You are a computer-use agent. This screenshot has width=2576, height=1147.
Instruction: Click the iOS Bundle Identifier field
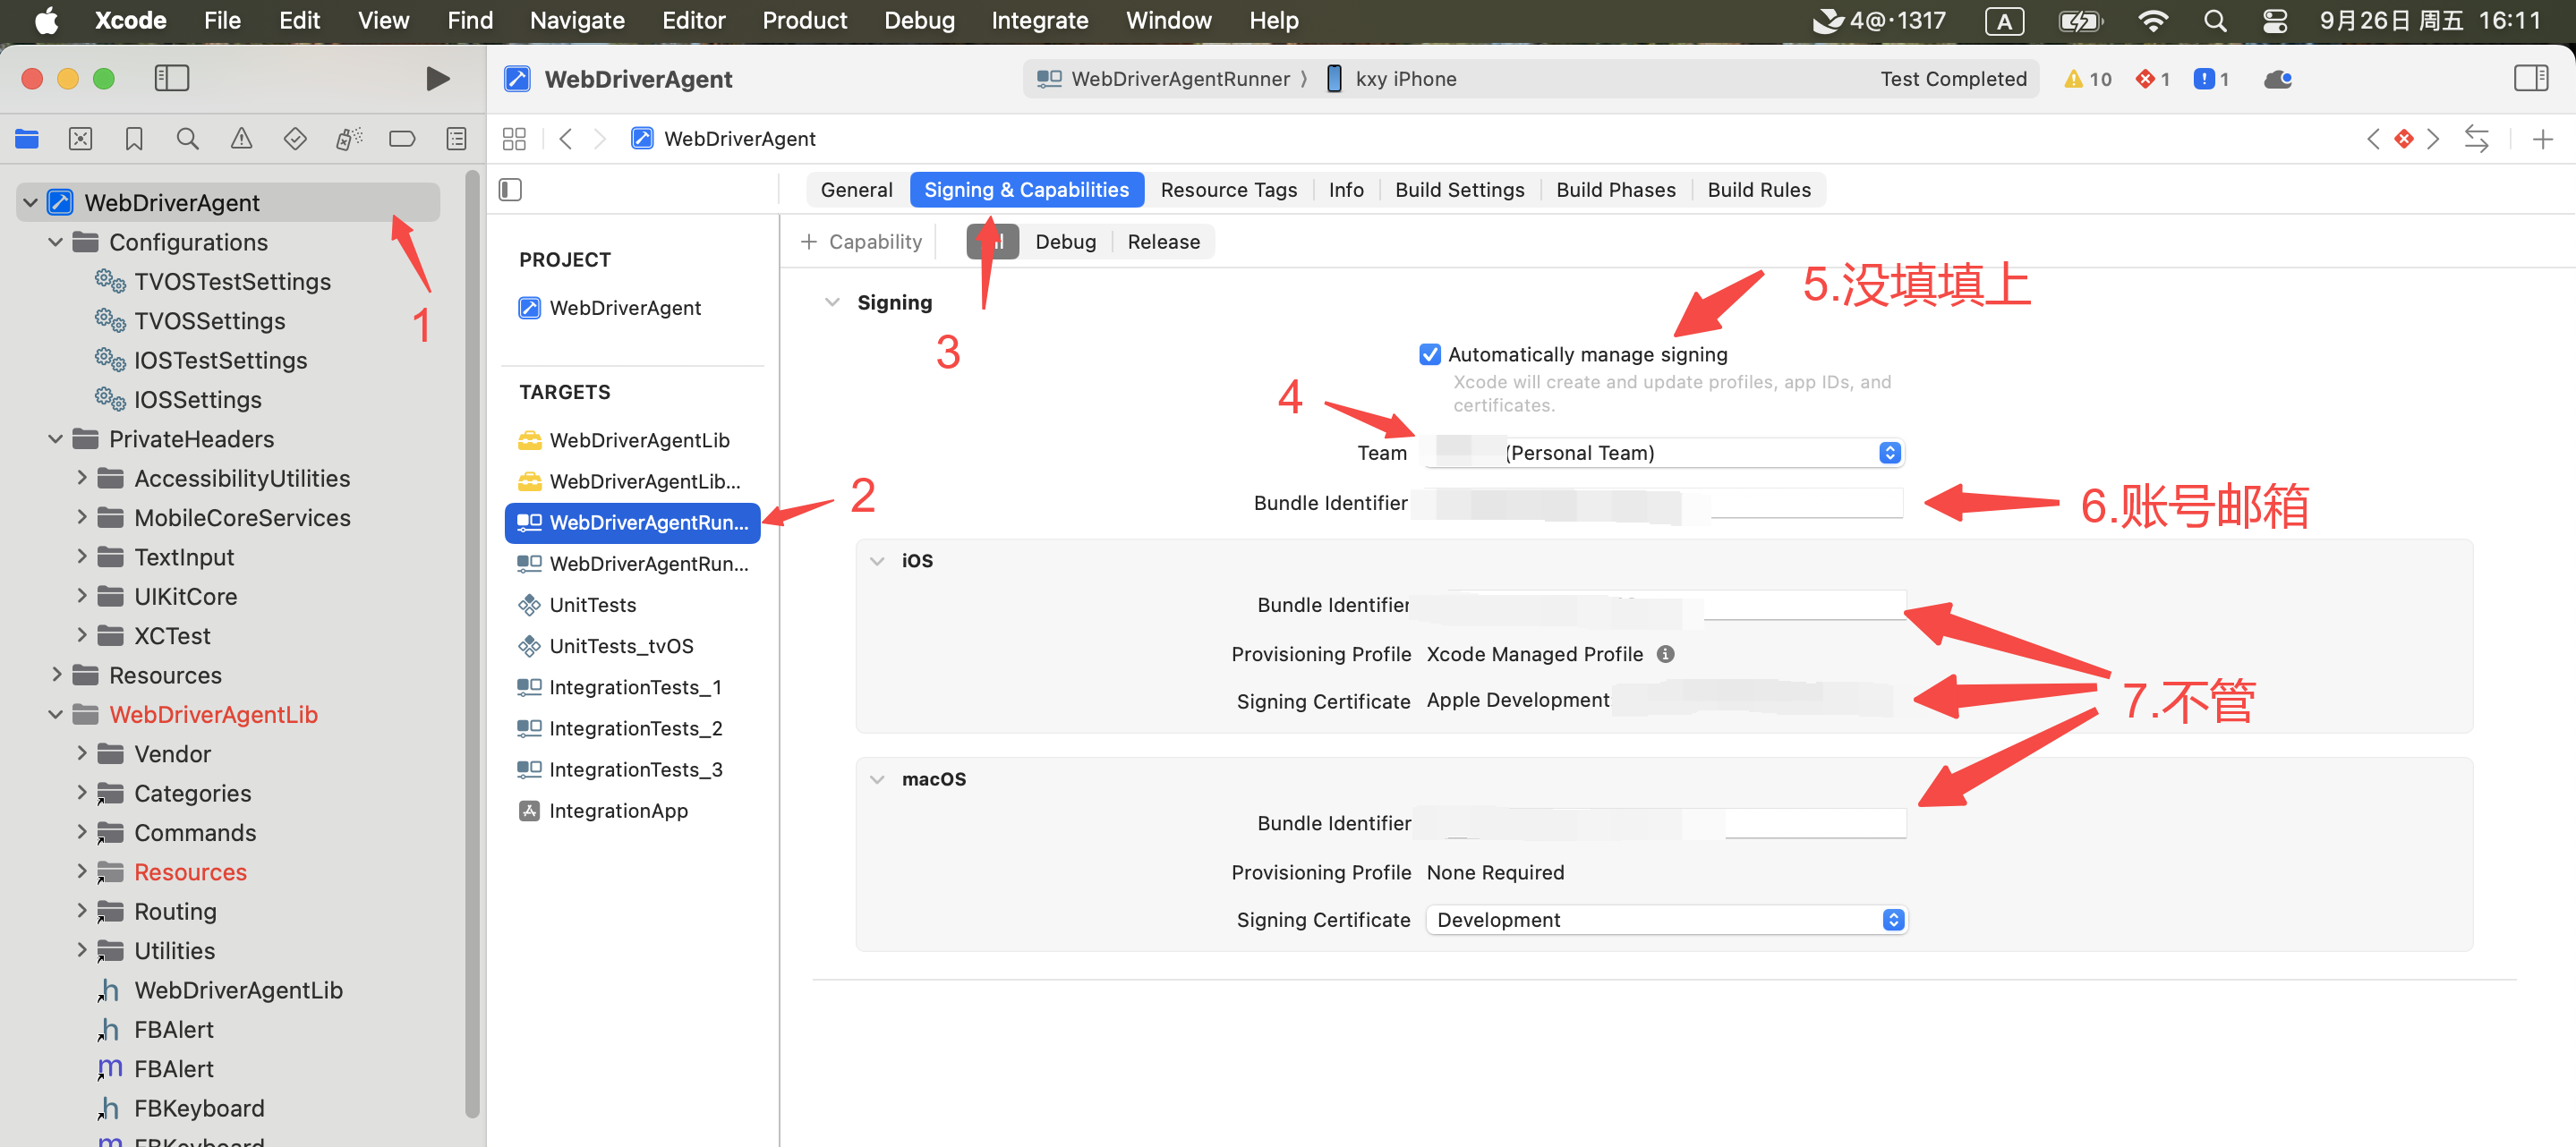pyautogui.click(x=1800, y=605)
